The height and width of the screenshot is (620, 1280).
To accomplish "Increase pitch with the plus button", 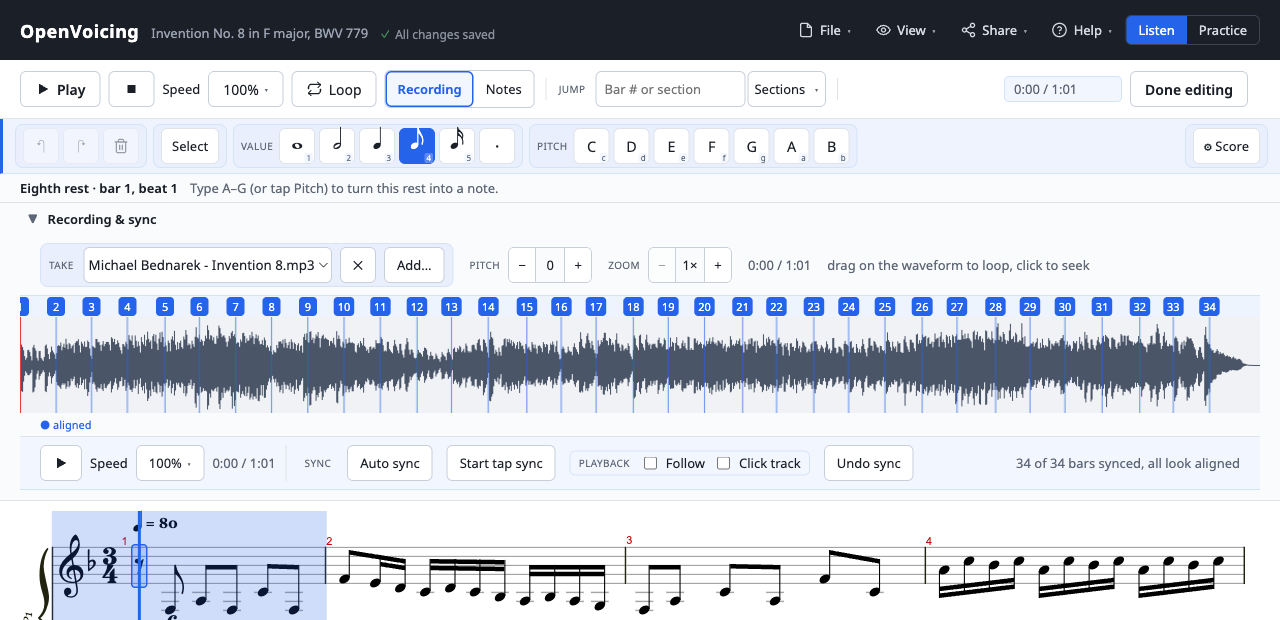I will pos(578,265).
